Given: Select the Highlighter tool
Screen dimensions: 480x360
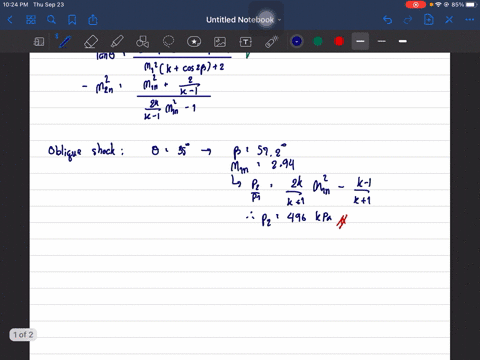Looking at the screenshot, I should pos(117,42).
